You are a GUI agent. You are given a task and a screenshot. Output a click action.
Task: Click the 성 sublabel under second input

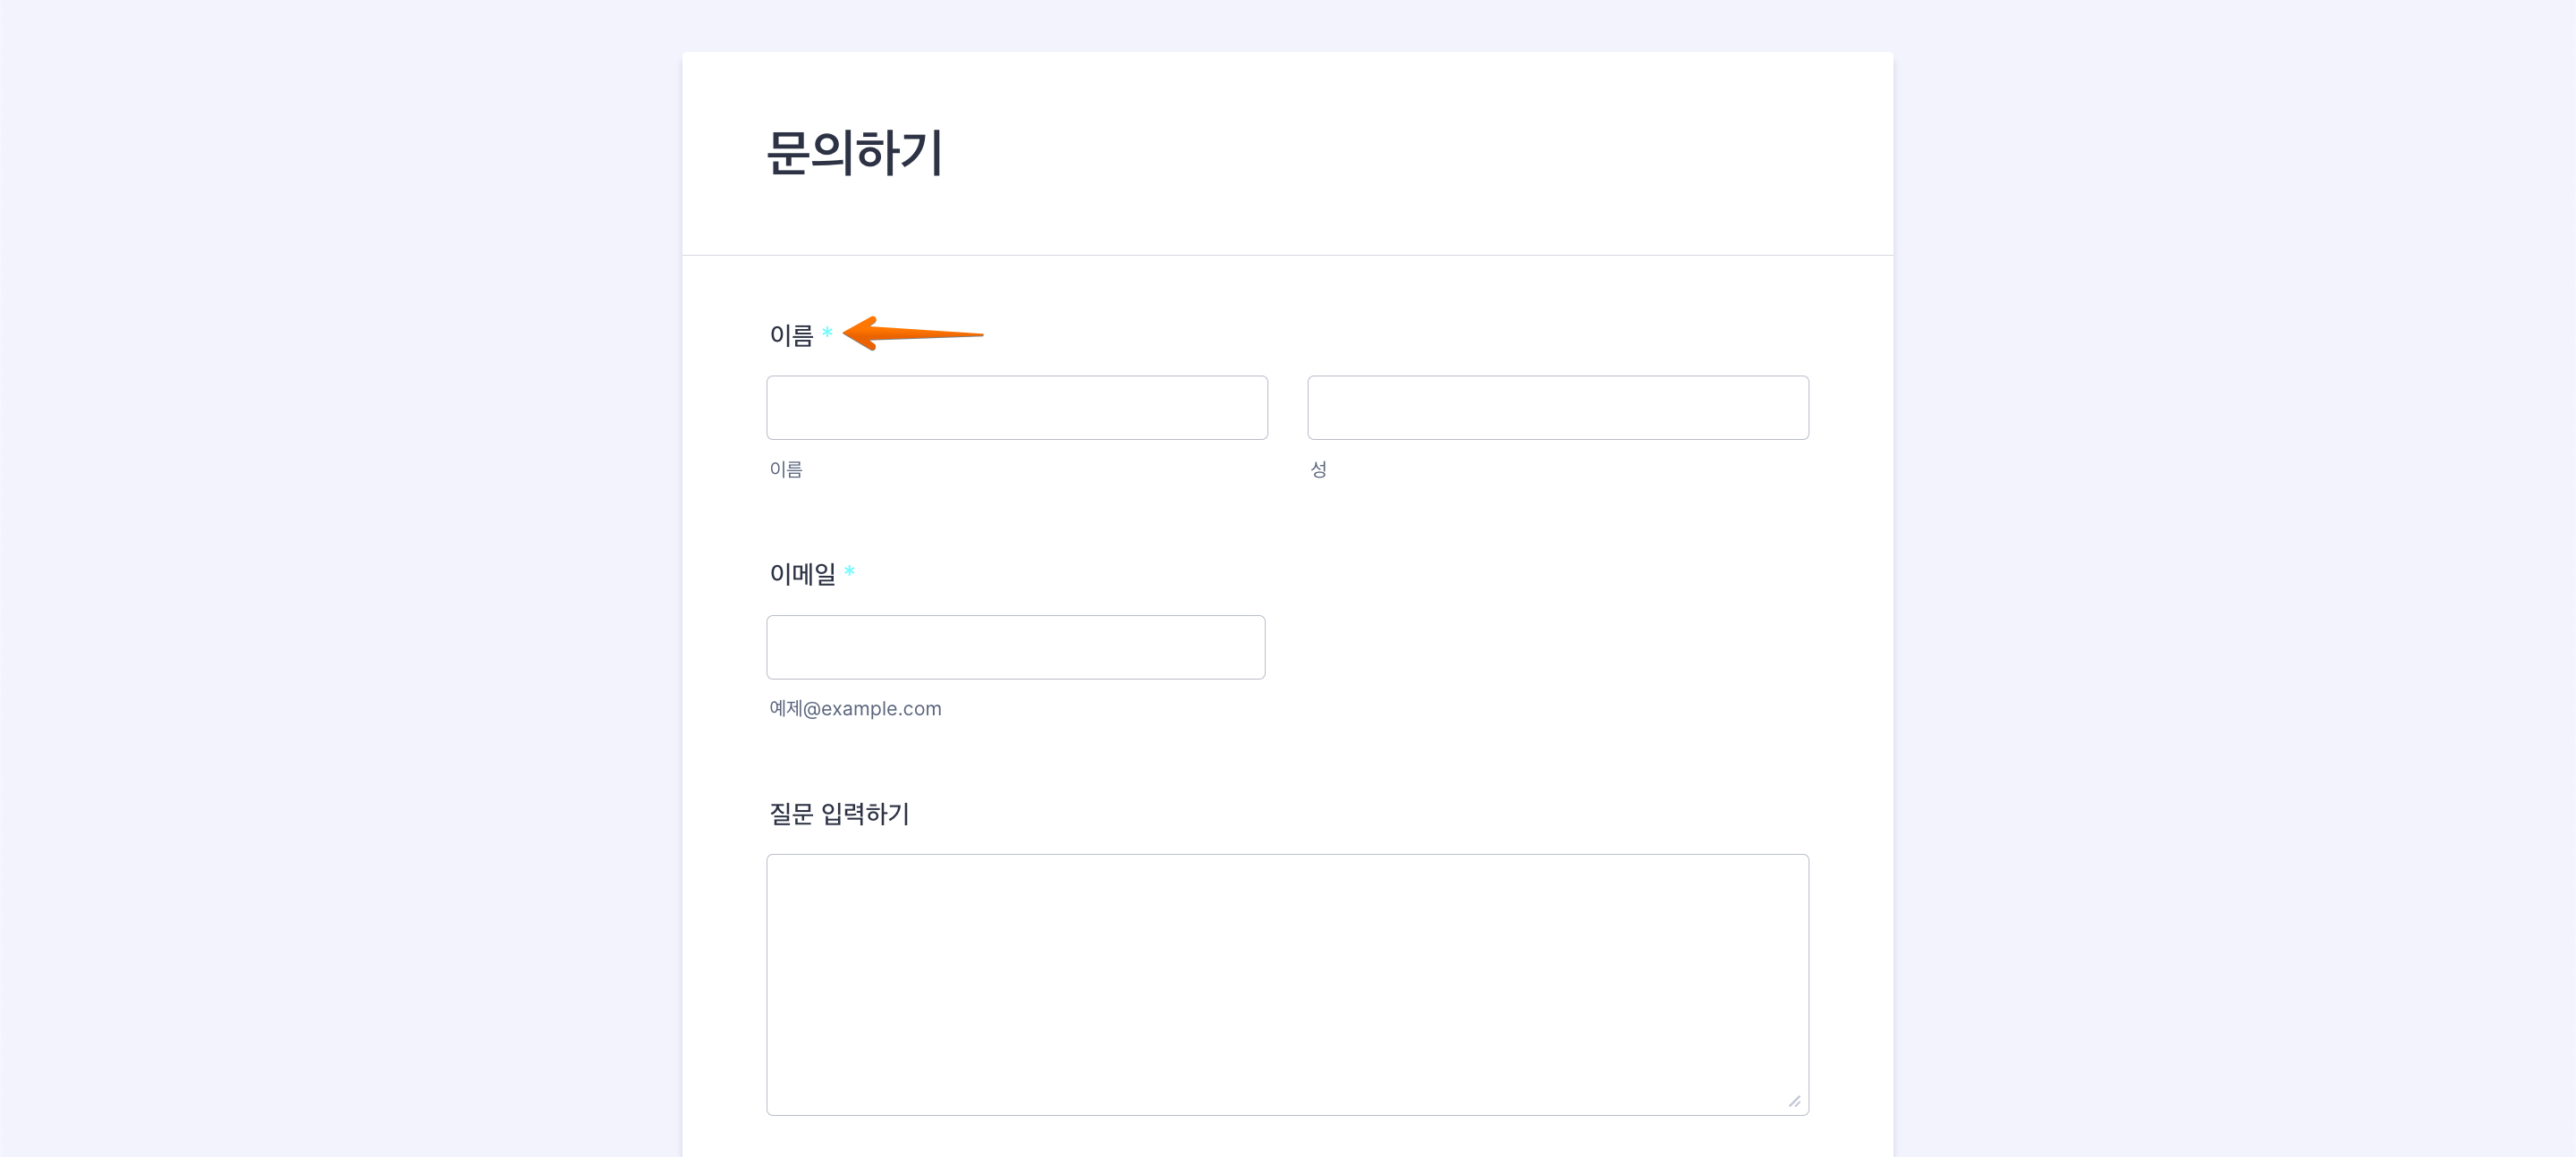1319,469
